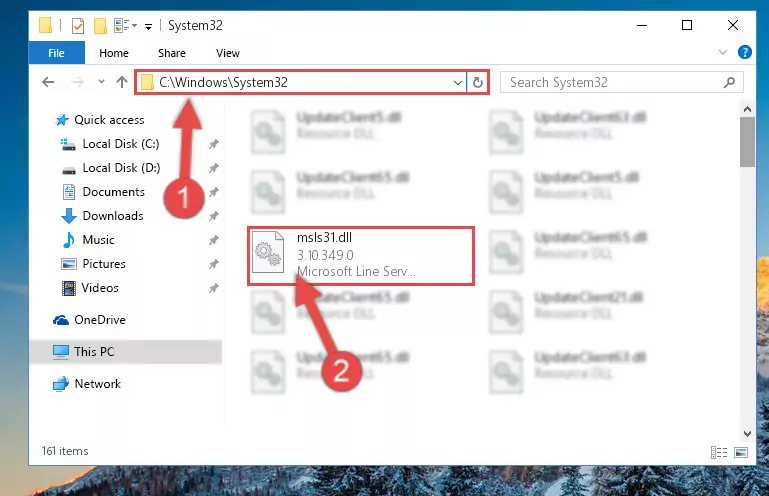Click the msls31.dll file icon

[268, 252]
